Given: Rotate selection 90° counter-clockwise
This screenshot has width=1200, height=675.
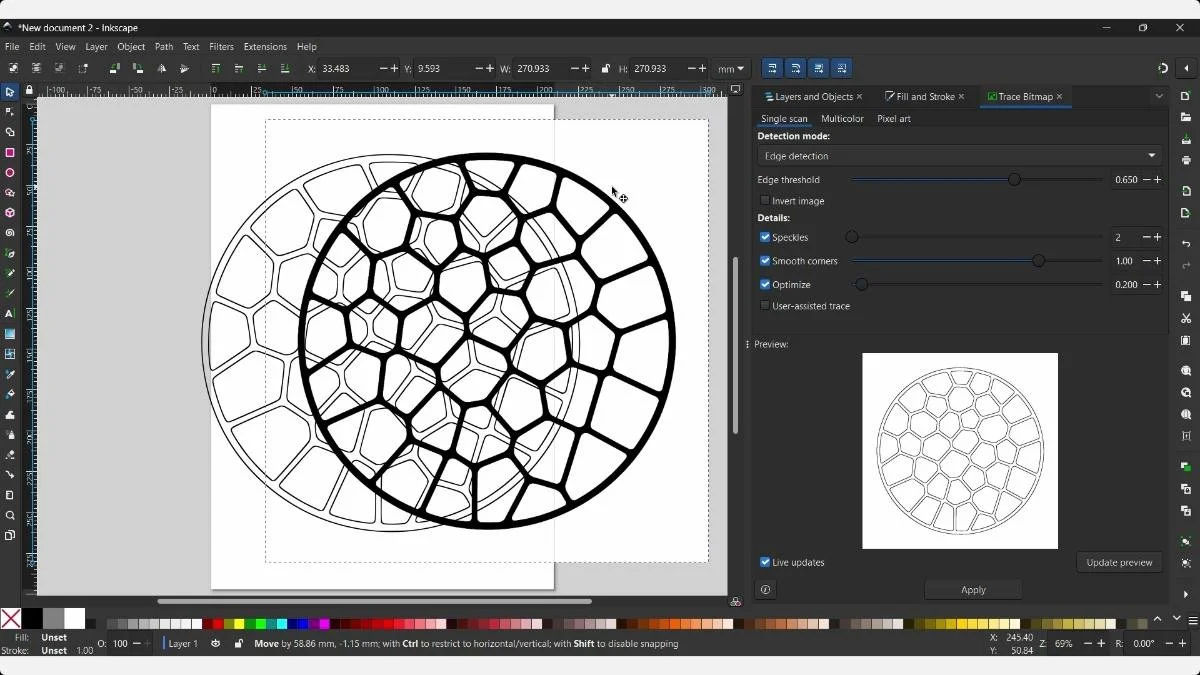Looking at the screenshot, I should 114,69.
